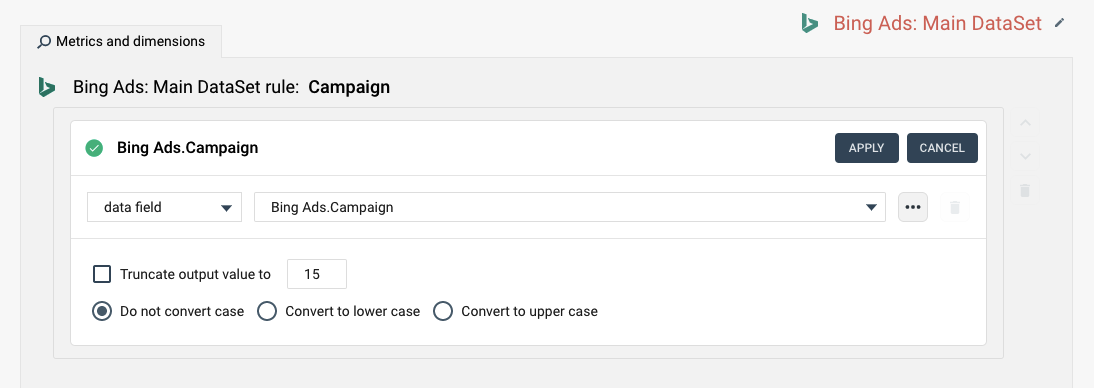Click the APPLY button
The height and width of the screenshot is (388, 1094).
click(867, 148)
